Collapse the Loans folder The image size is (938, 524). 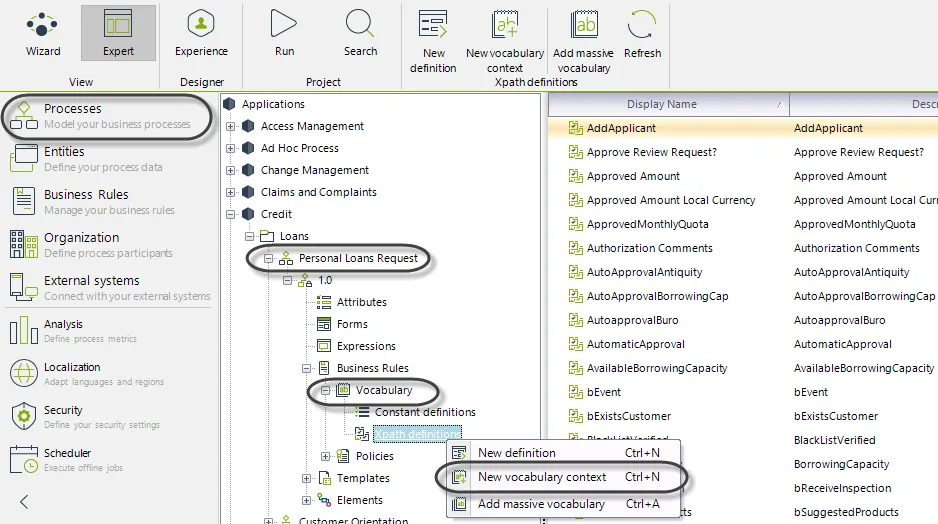(x=249, y=237)
